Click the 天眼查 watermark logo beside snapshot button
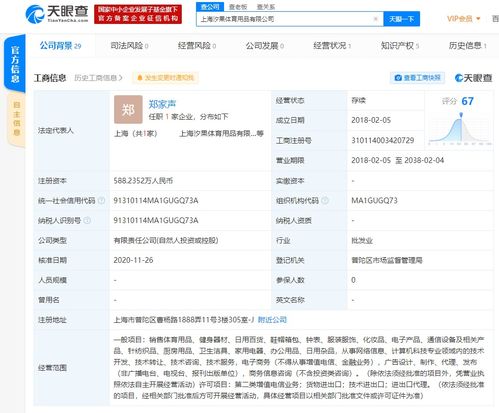Screen dimensions: 499x413 474,78
